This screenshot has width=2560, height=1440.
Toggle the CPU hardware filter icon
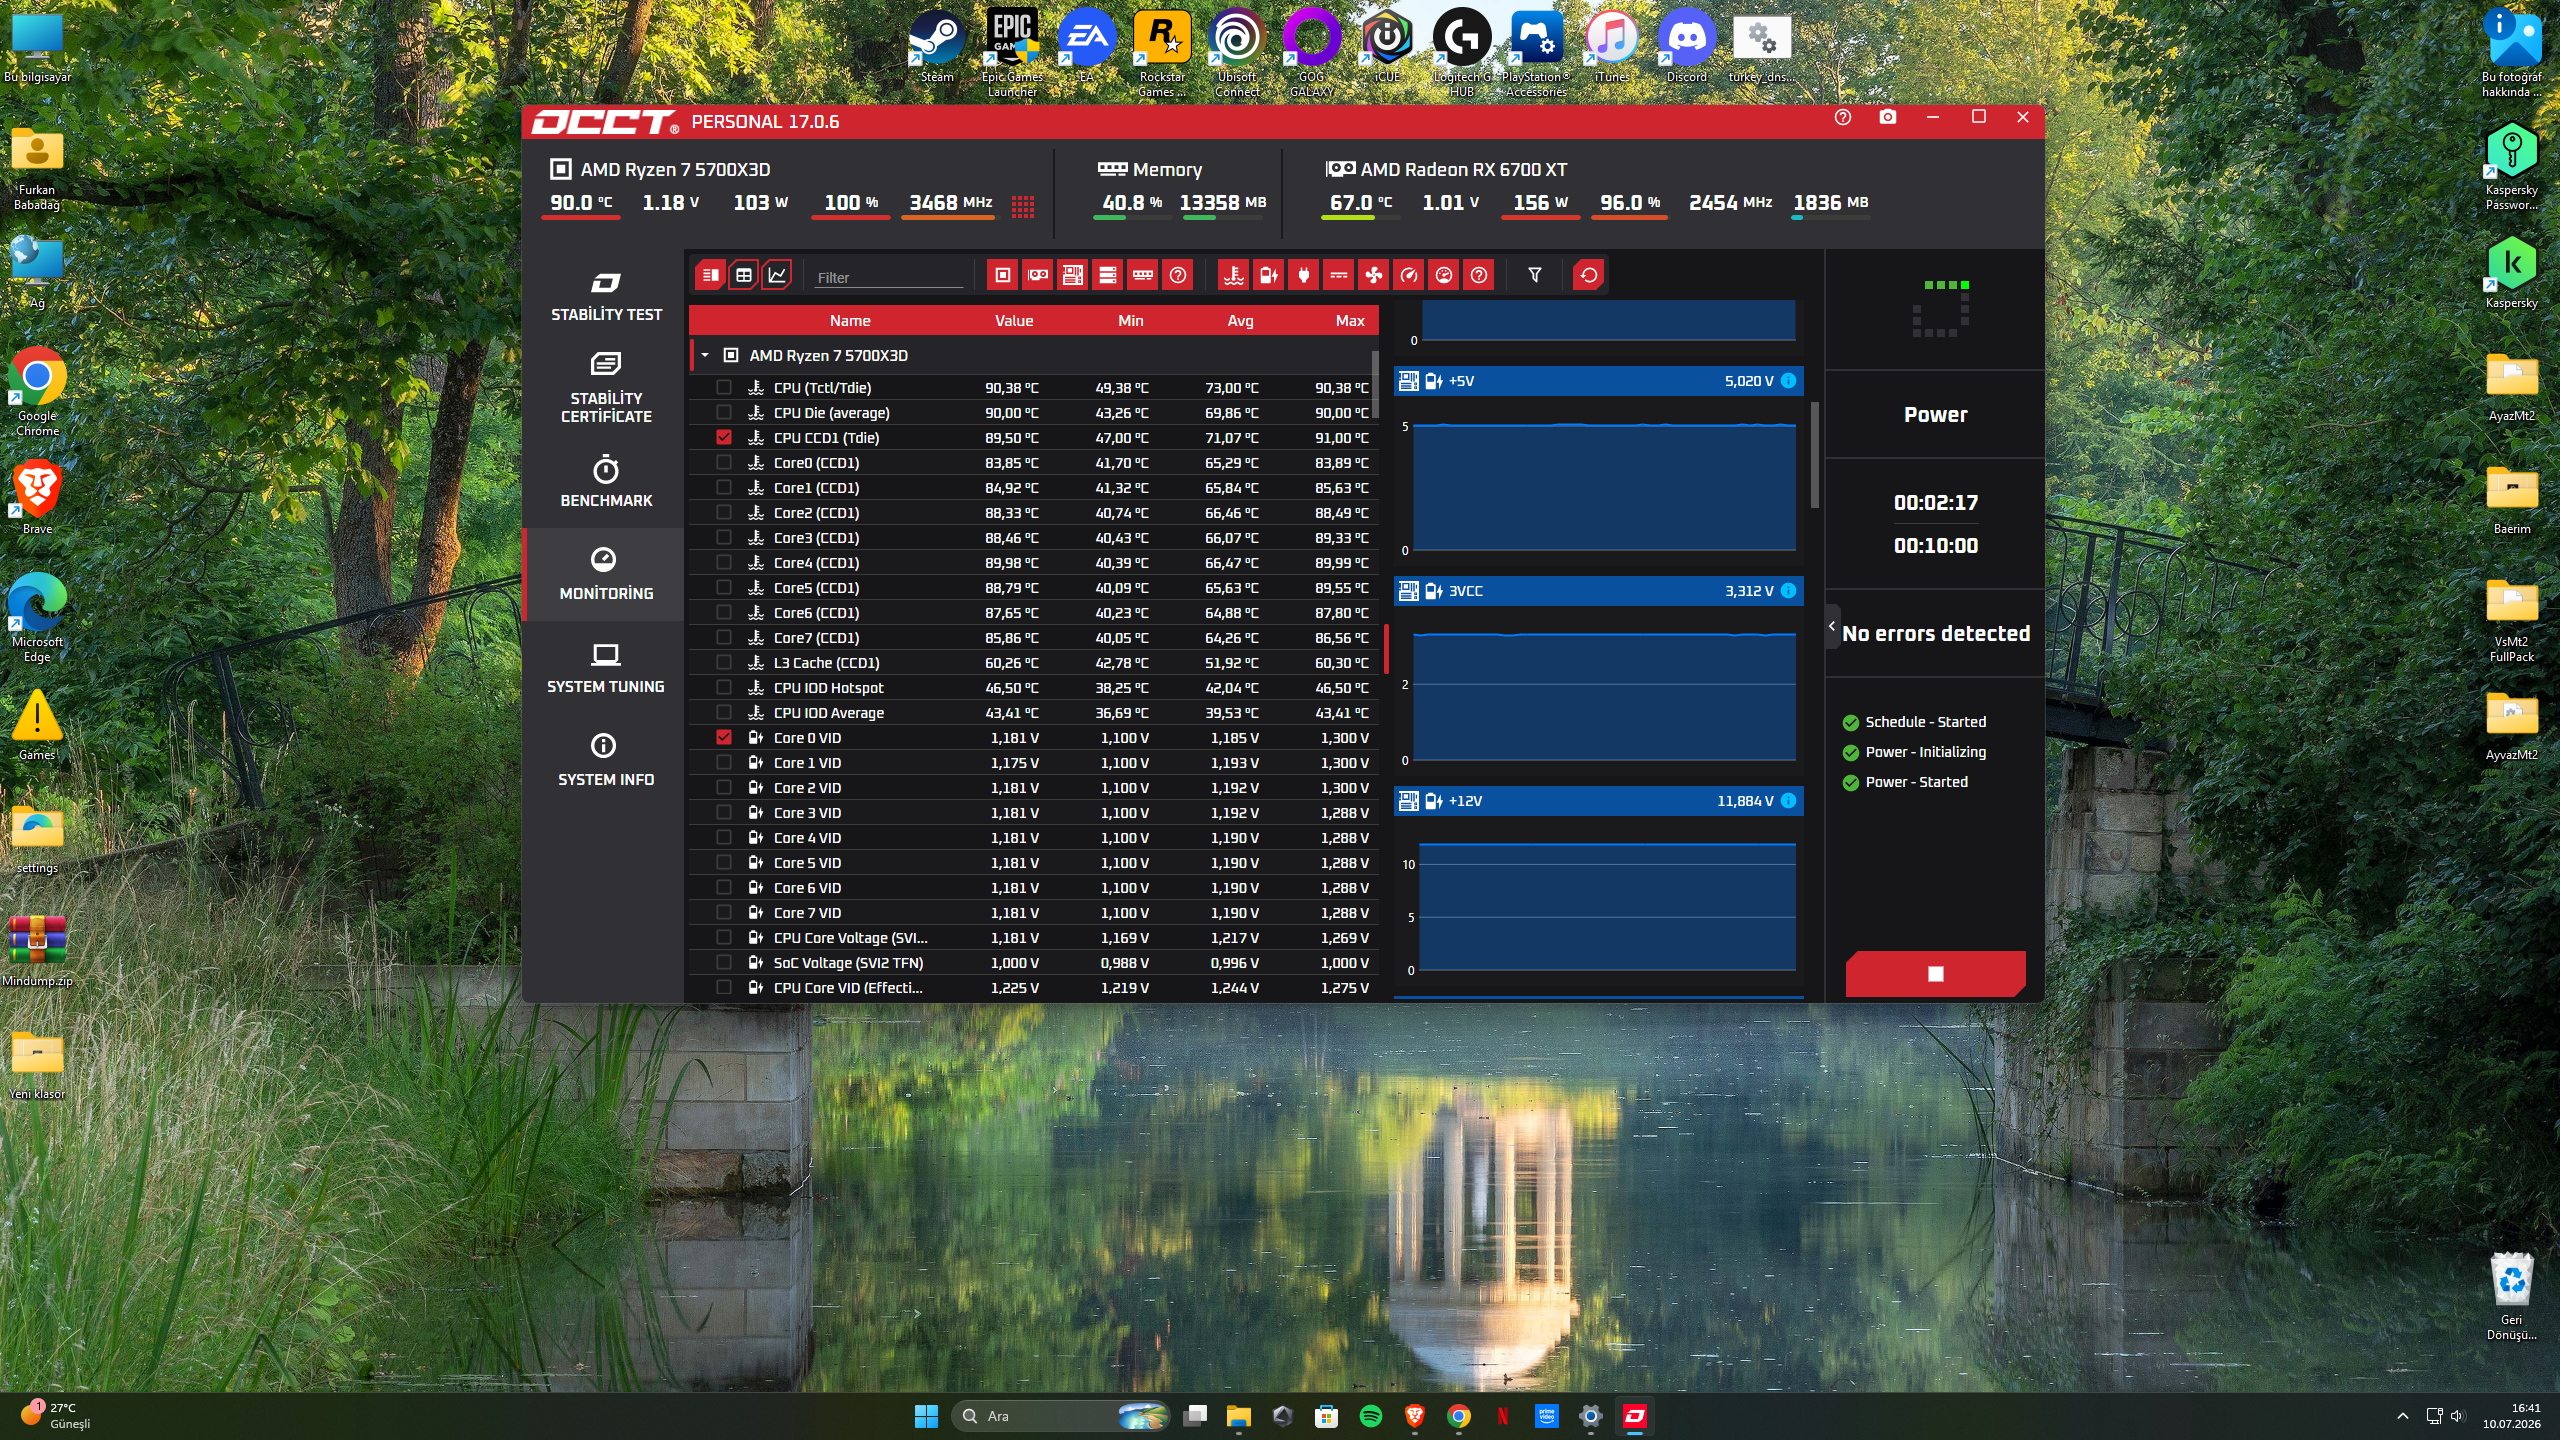[x=1003, y=275]
